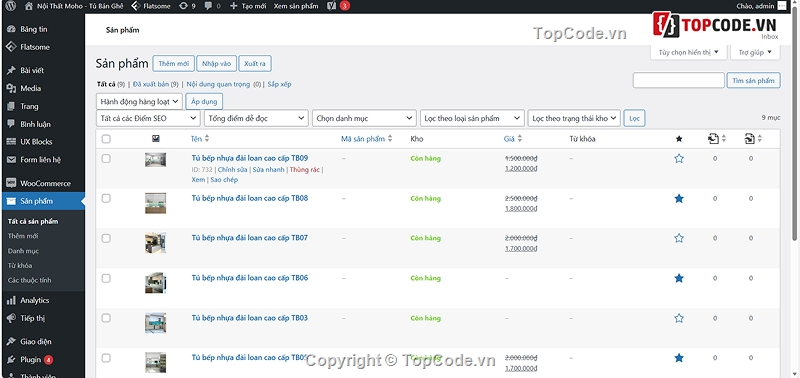This screenshot has width=800, height=378.
Task: Open Lọc theo loại sản phẩm dropdown
Action: click(x=472, y=118)
